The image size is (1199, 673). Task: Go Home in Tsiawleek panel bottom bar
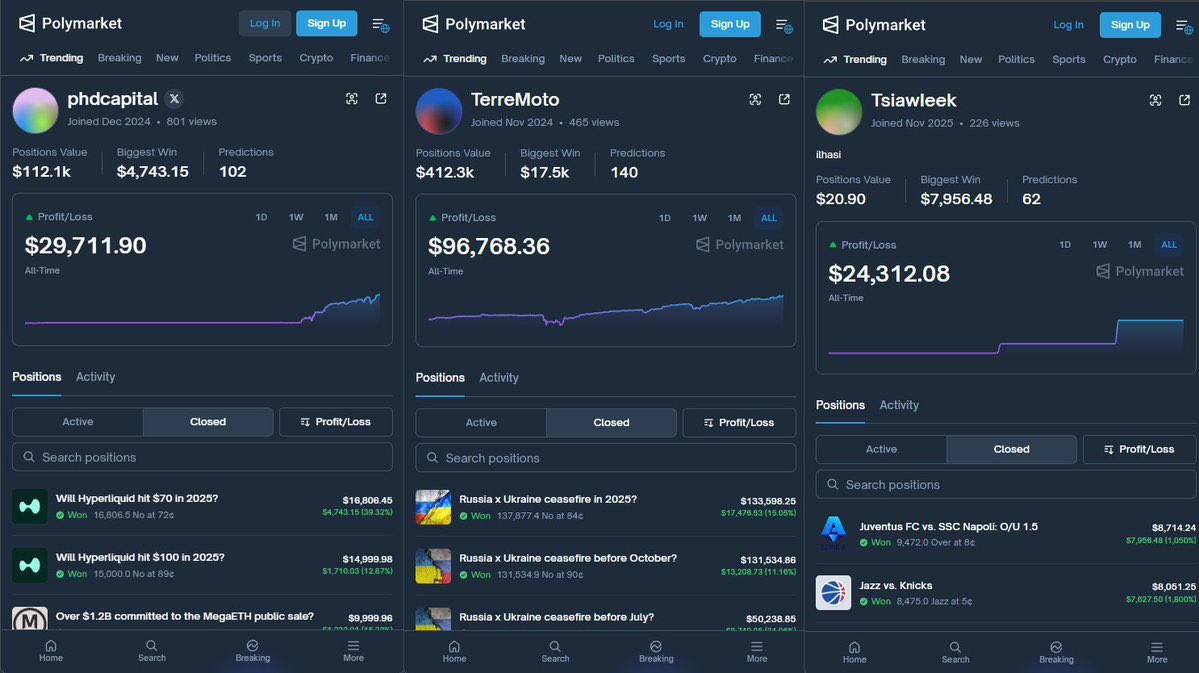(x=855, y=652)
